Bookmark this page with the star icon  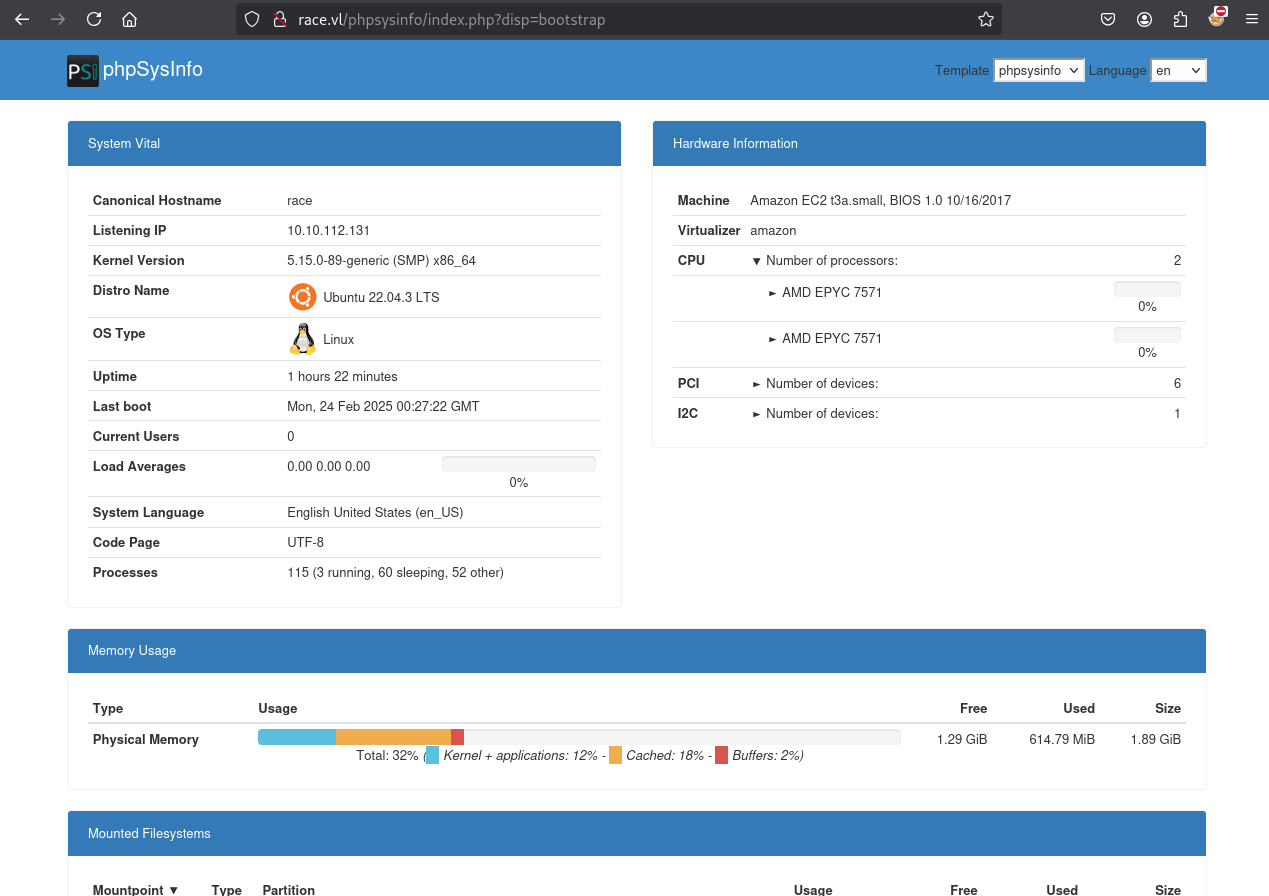pyautogui.click(x=986, y=19)
